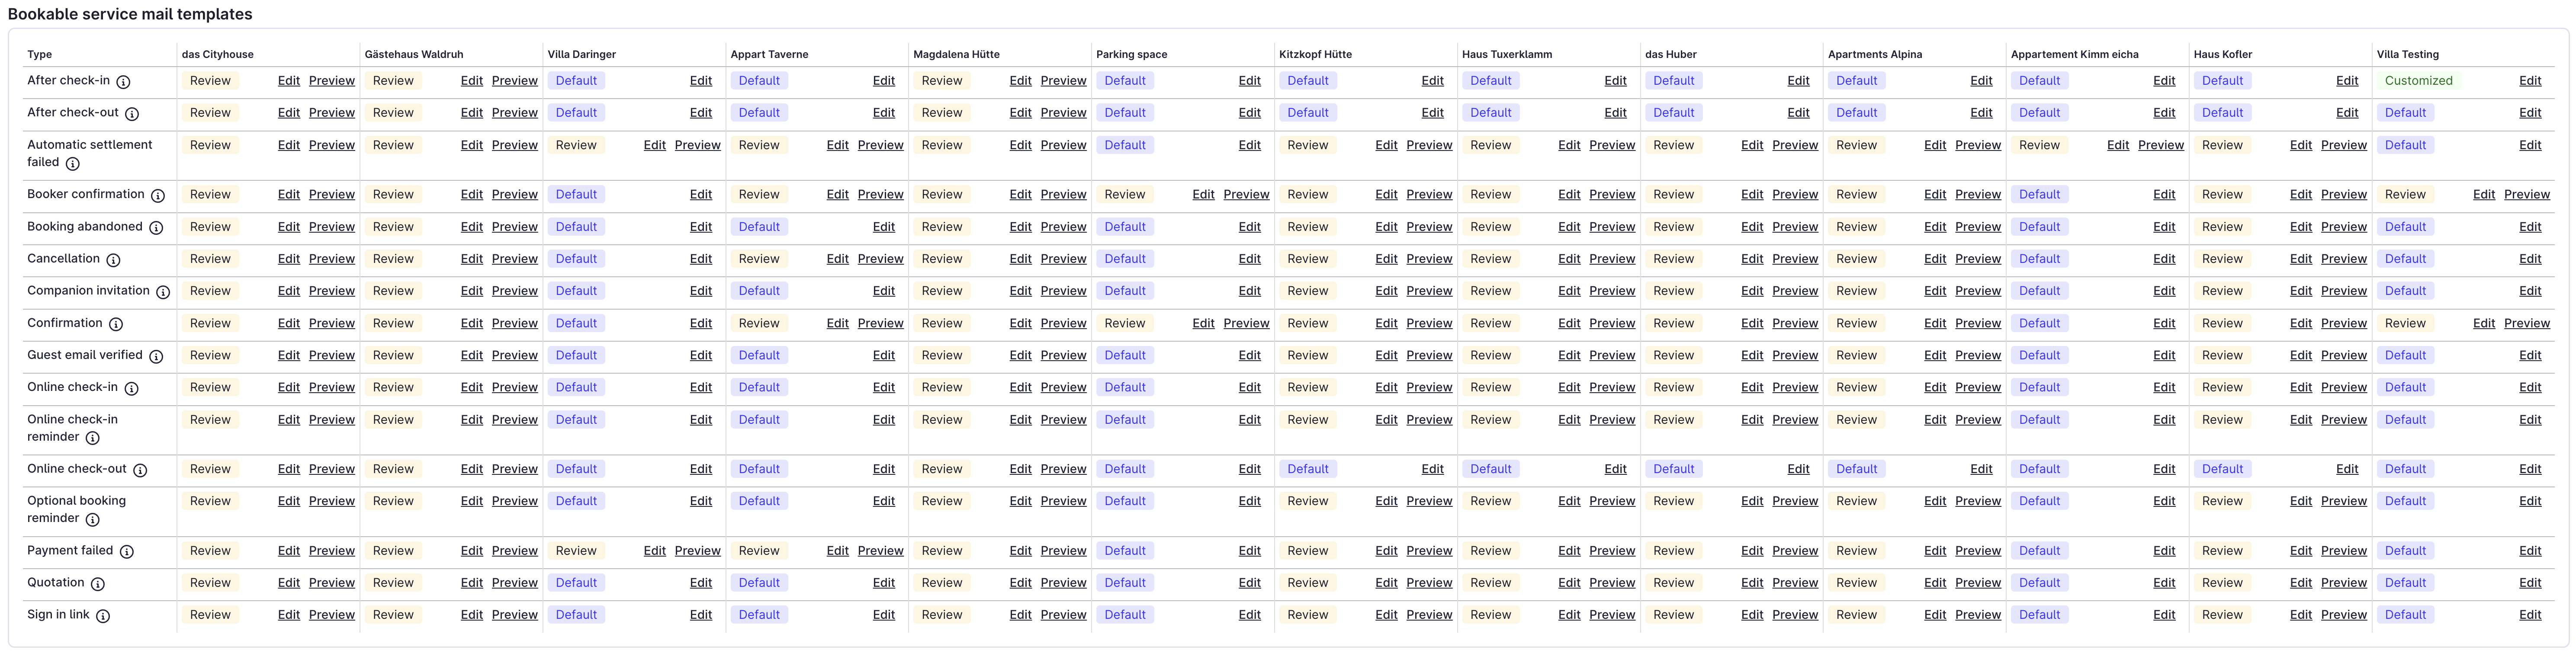
Task: Edit Villa Testing Sign in link template
Action: (x=2531, y=615)
